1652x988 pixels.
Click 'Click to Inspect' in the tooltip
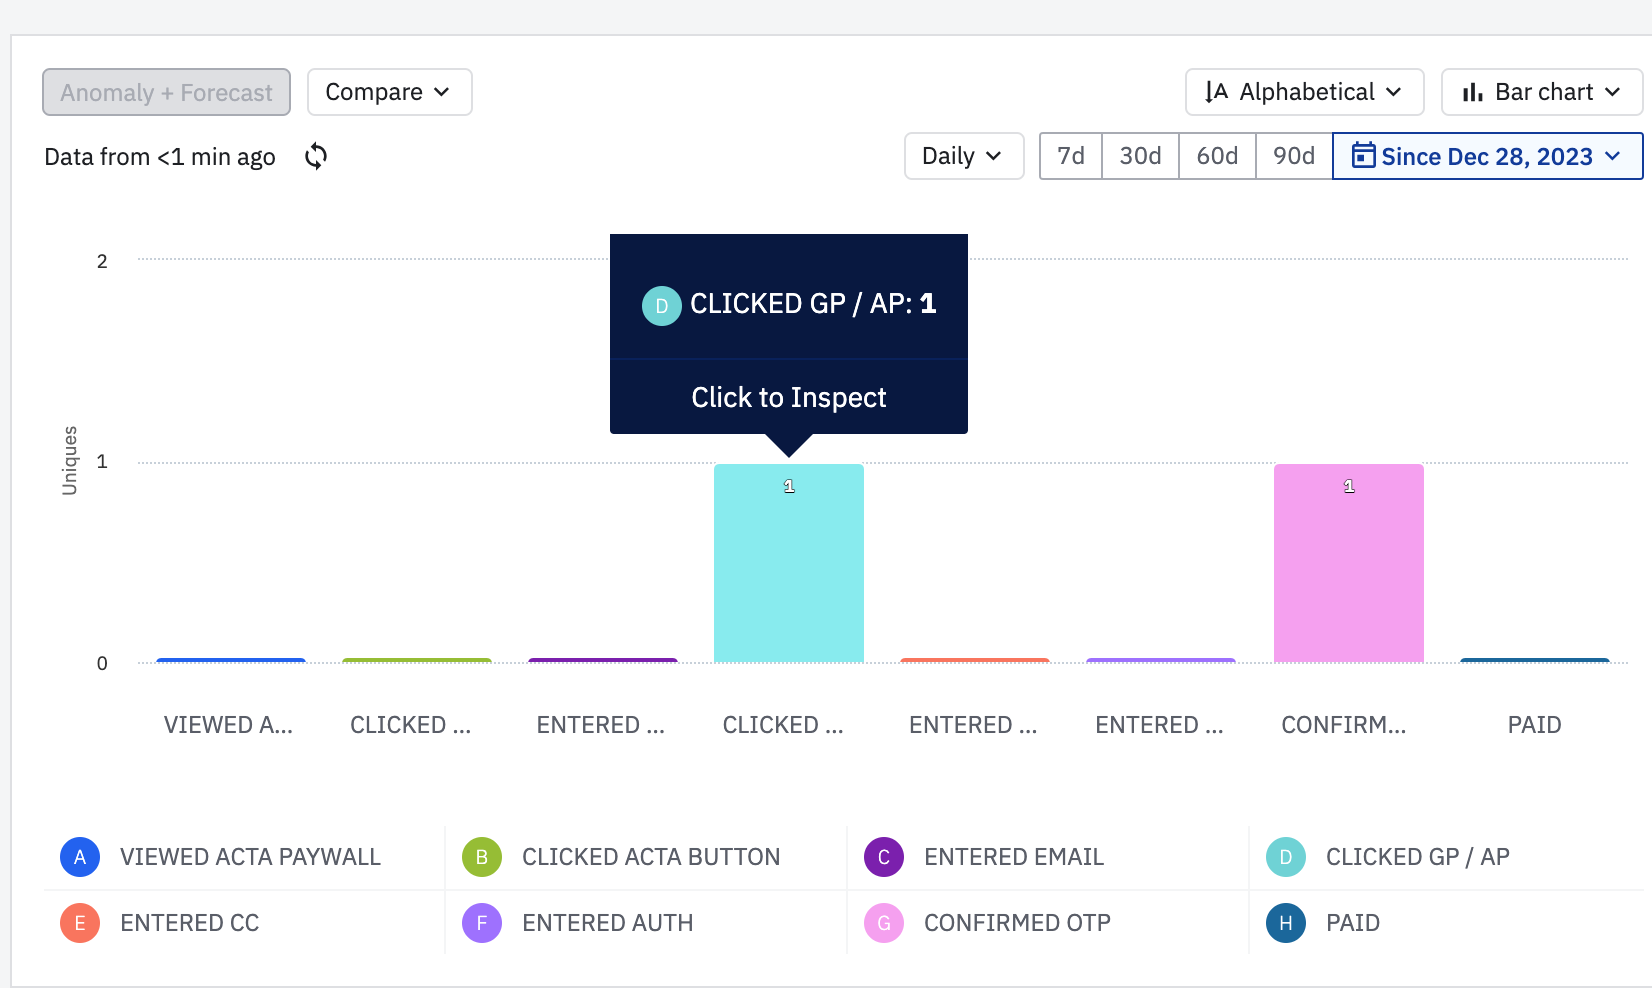789,397
